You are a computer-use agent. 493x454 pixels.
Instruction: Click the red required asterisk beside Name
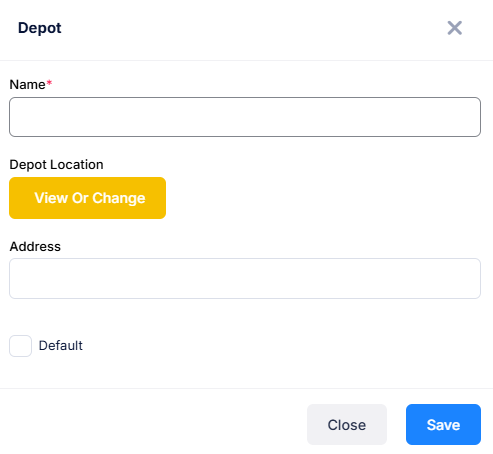pyautogui.click(x=49, y=82)
